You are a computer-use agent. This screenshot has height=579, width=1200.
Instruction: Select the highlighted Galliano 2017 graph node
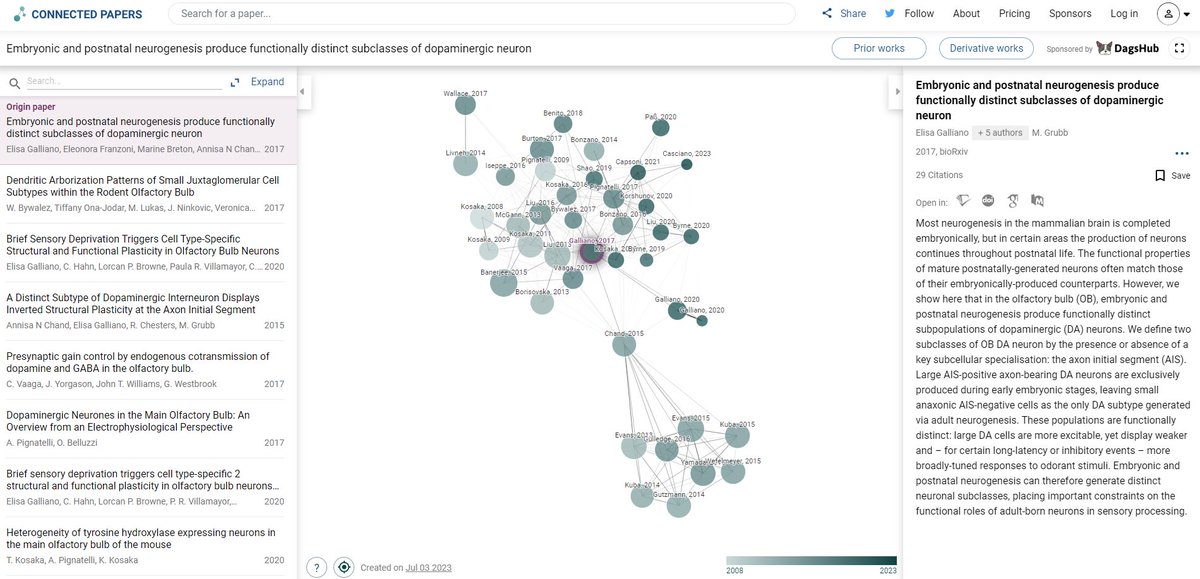(590, 253)
